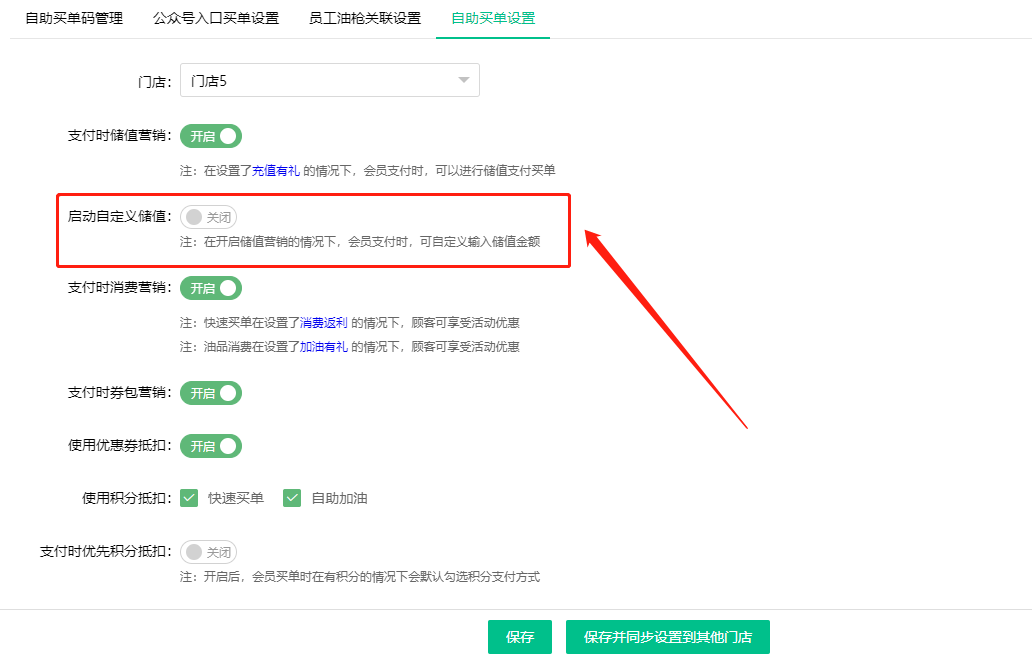The width and height of the screenshot is (1032, 664).
Task: Click inside the 门店5 selector field
Action: click(300, 80)
